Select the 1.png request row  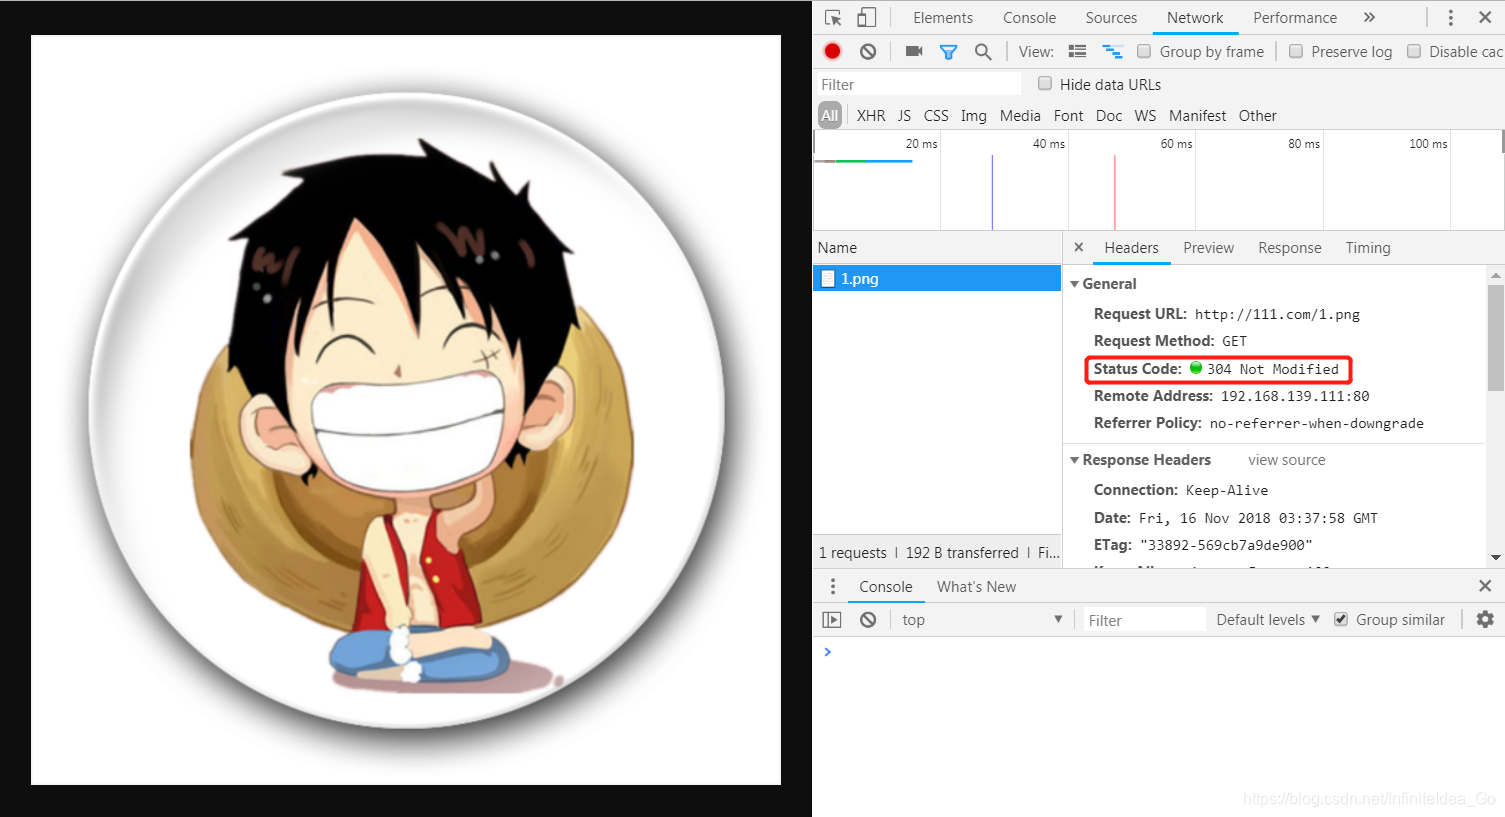(937, 279)
